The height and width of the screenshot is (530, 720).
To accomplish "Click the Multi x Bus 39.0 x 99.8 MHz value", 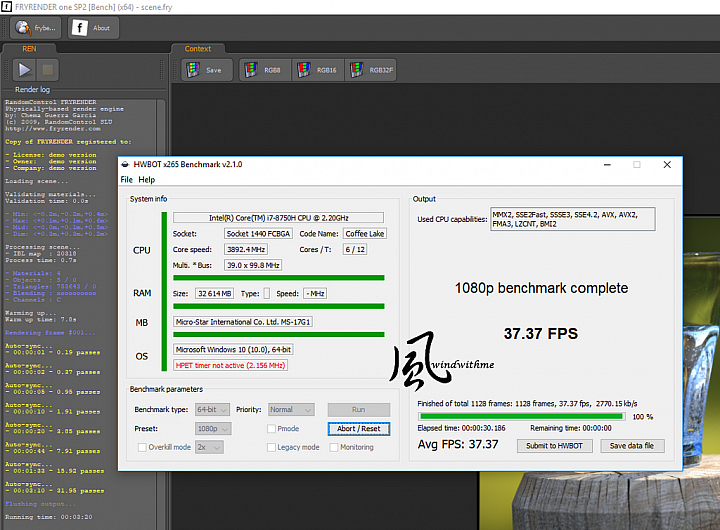I will pos(253,265).
